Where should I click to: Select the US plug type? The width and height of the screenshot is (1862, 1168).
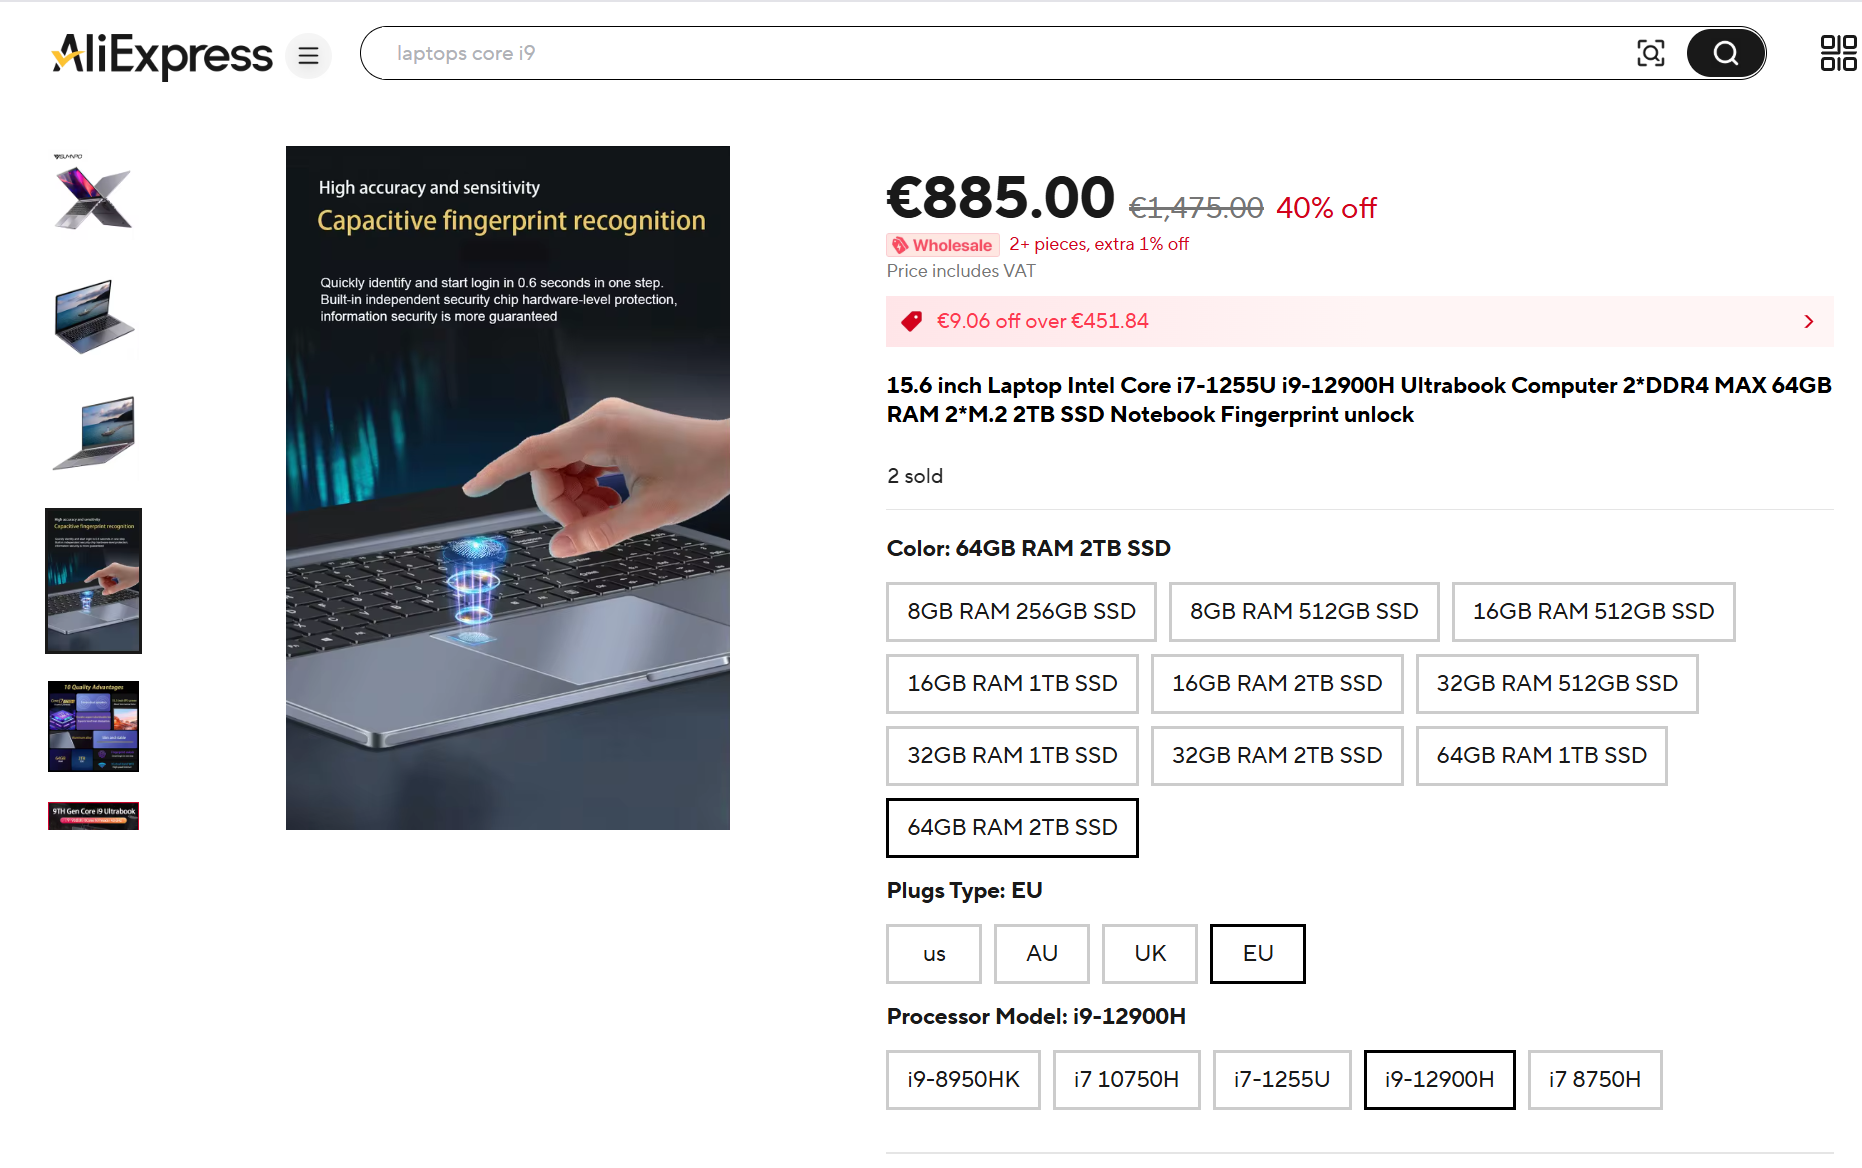click(x=934, y=953)
